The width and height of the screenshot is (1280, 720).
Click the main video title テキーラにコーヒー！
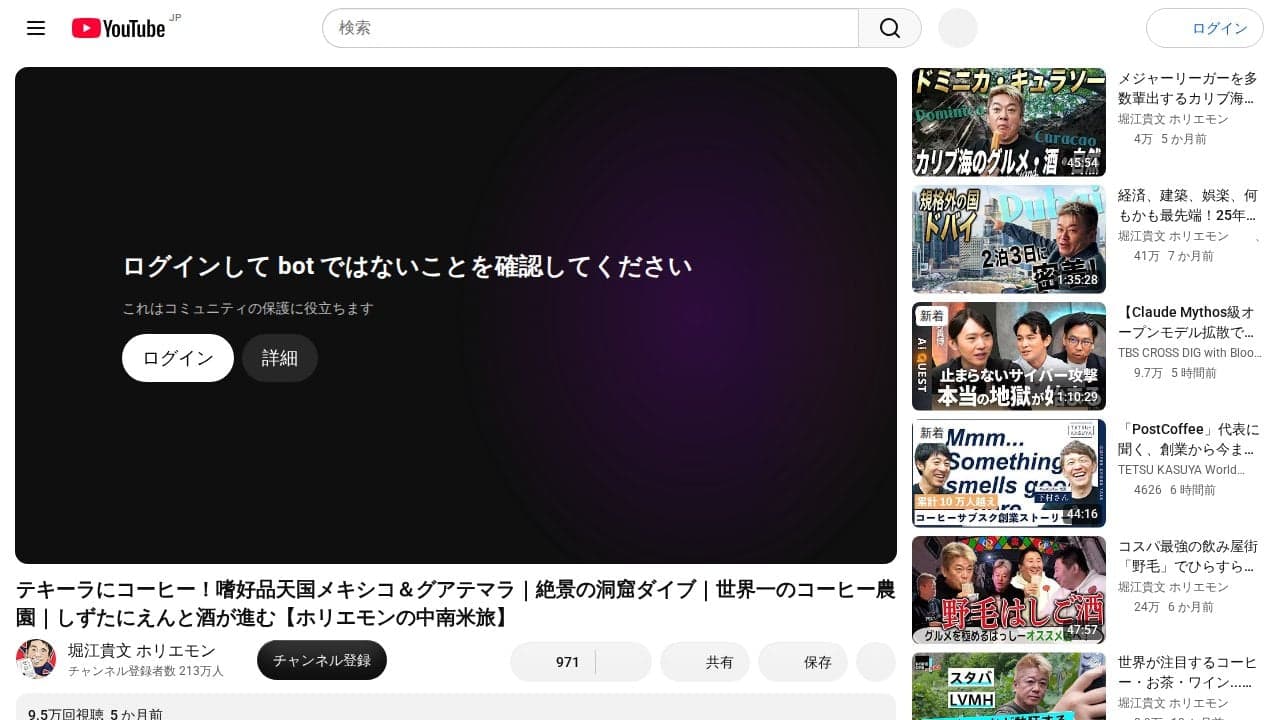point(455,603)
